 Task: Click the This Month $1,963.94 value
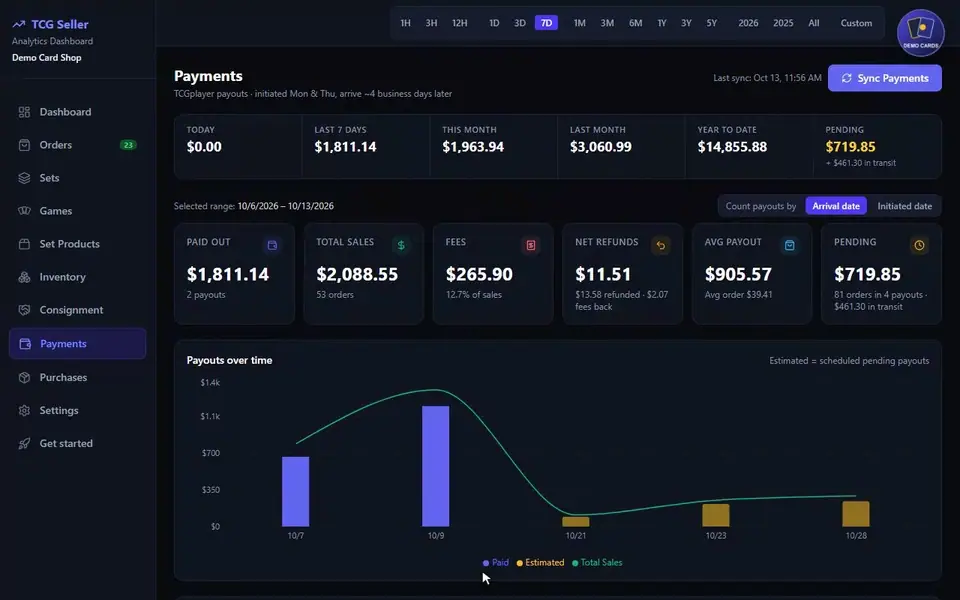[x=473, y=147]
